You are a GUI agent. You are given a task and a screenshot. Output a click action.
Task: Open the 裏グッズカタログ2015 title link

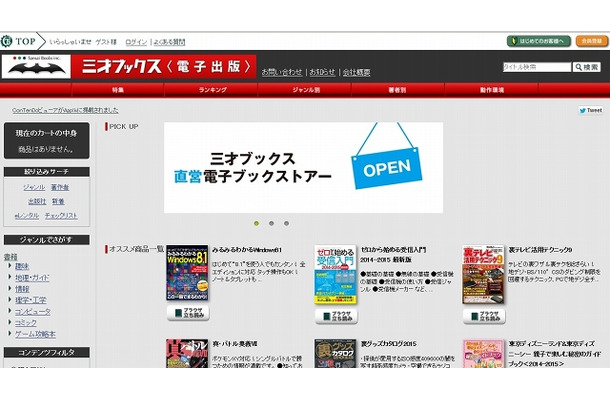click(388, 344)
